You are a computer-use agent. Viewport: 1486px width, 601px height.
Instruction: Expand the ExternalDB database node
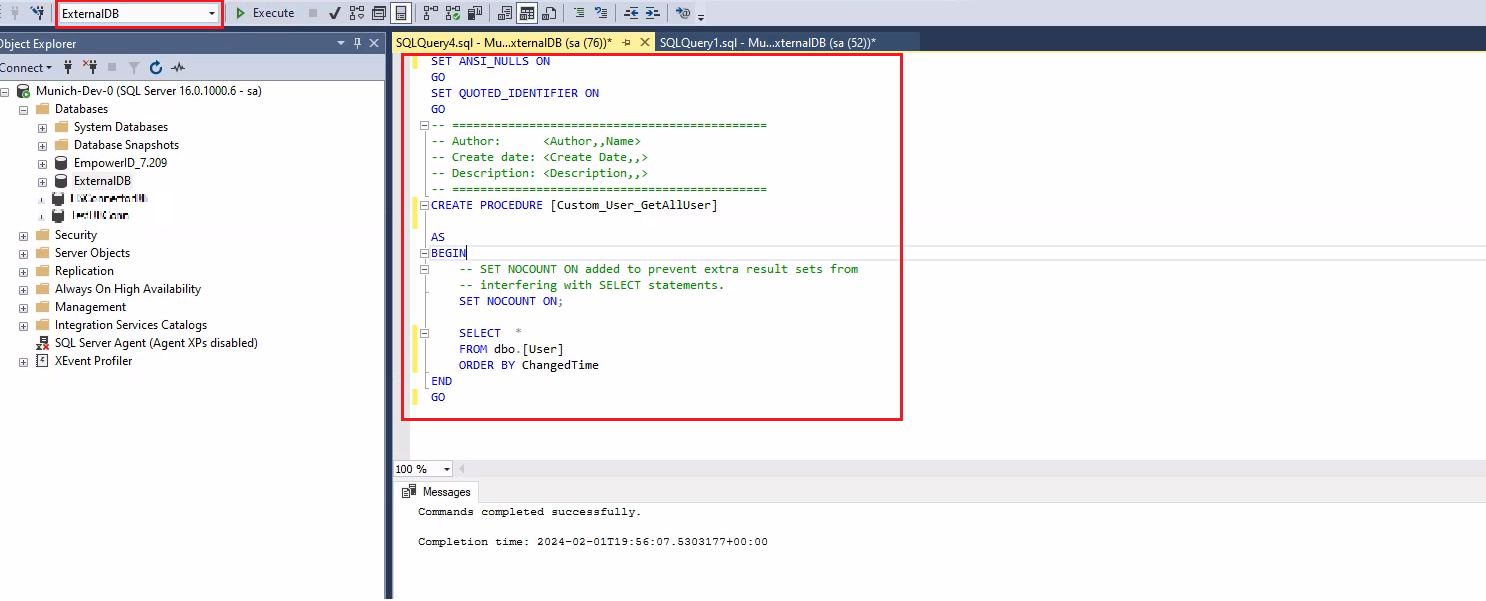coord(42,181)
